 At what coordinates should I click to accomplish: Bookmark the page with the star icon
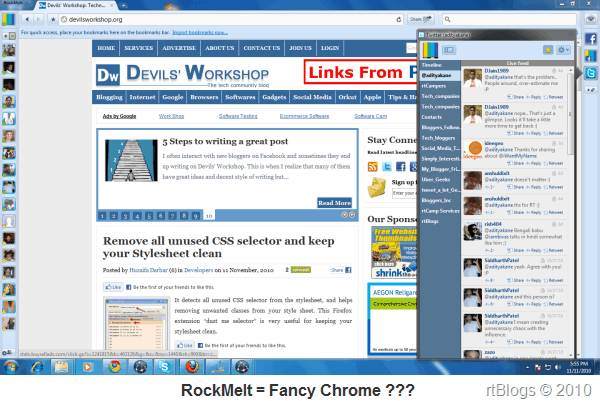click(x=53, y=19)
